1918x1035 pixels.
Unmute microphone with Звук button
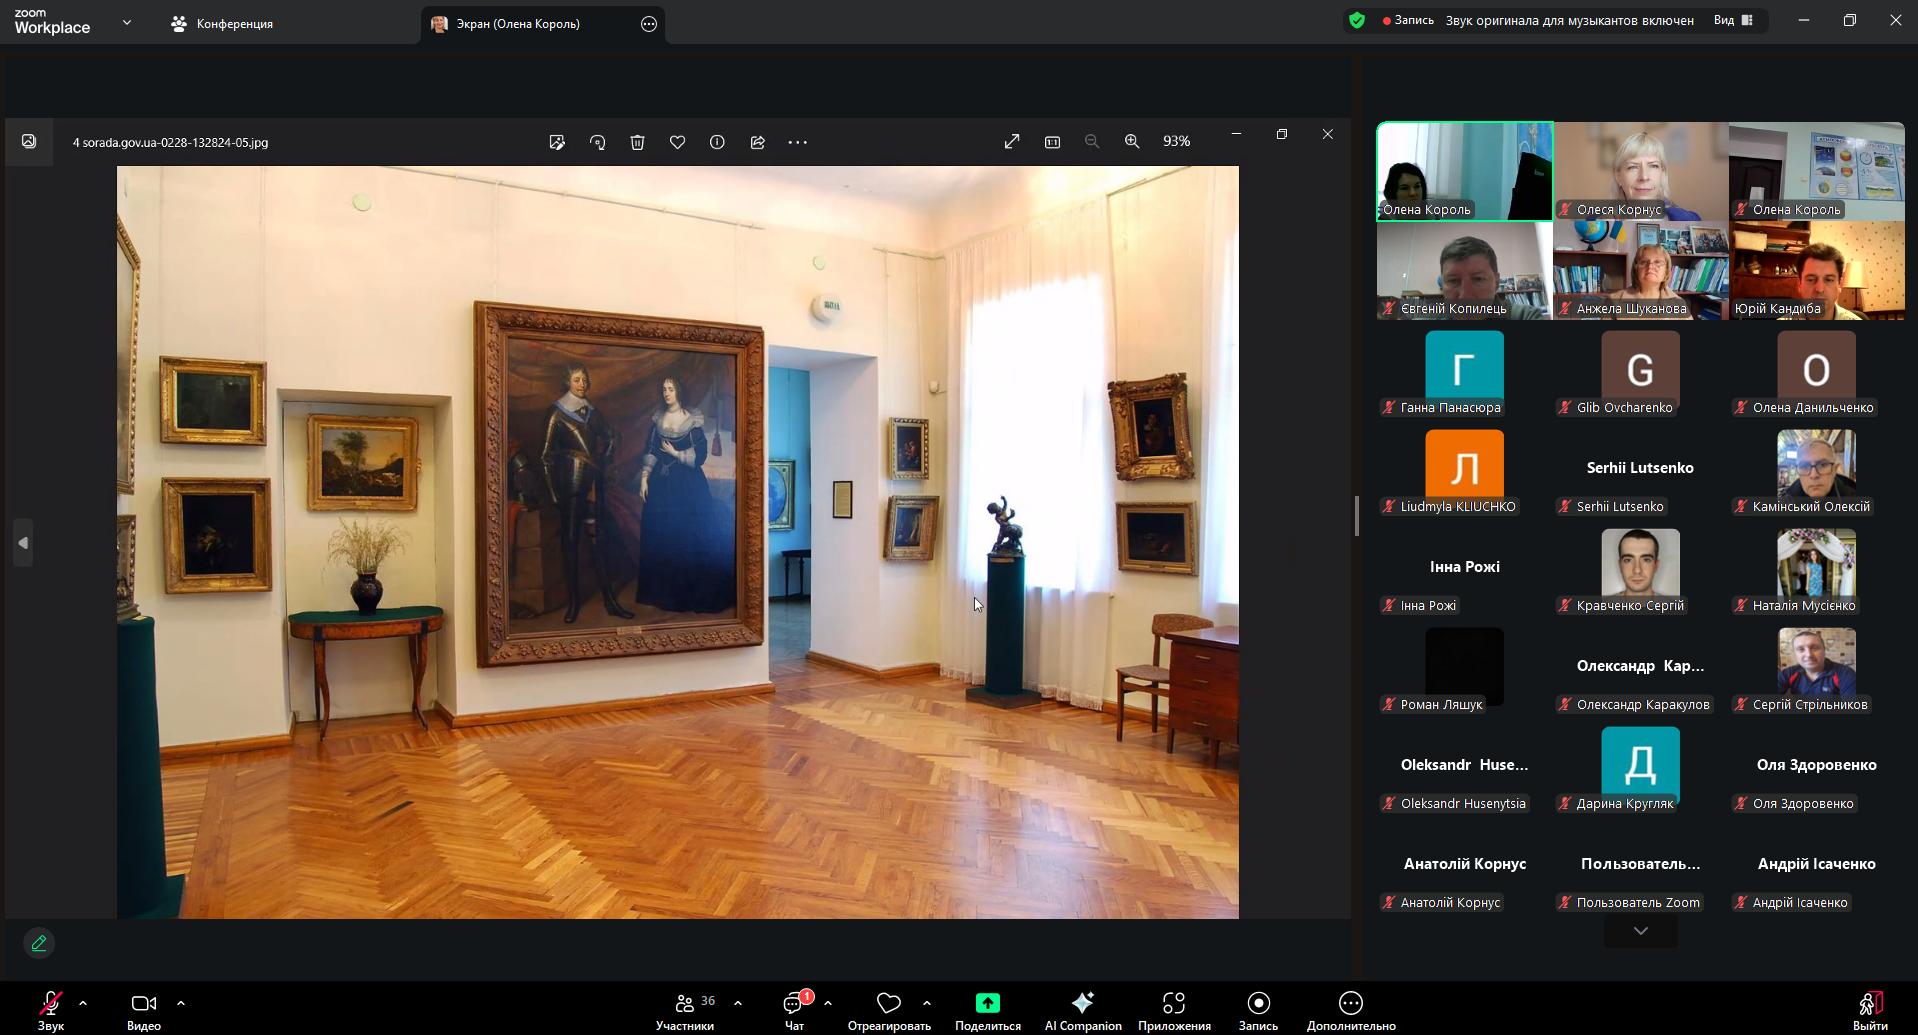[x=50, y=1010]
